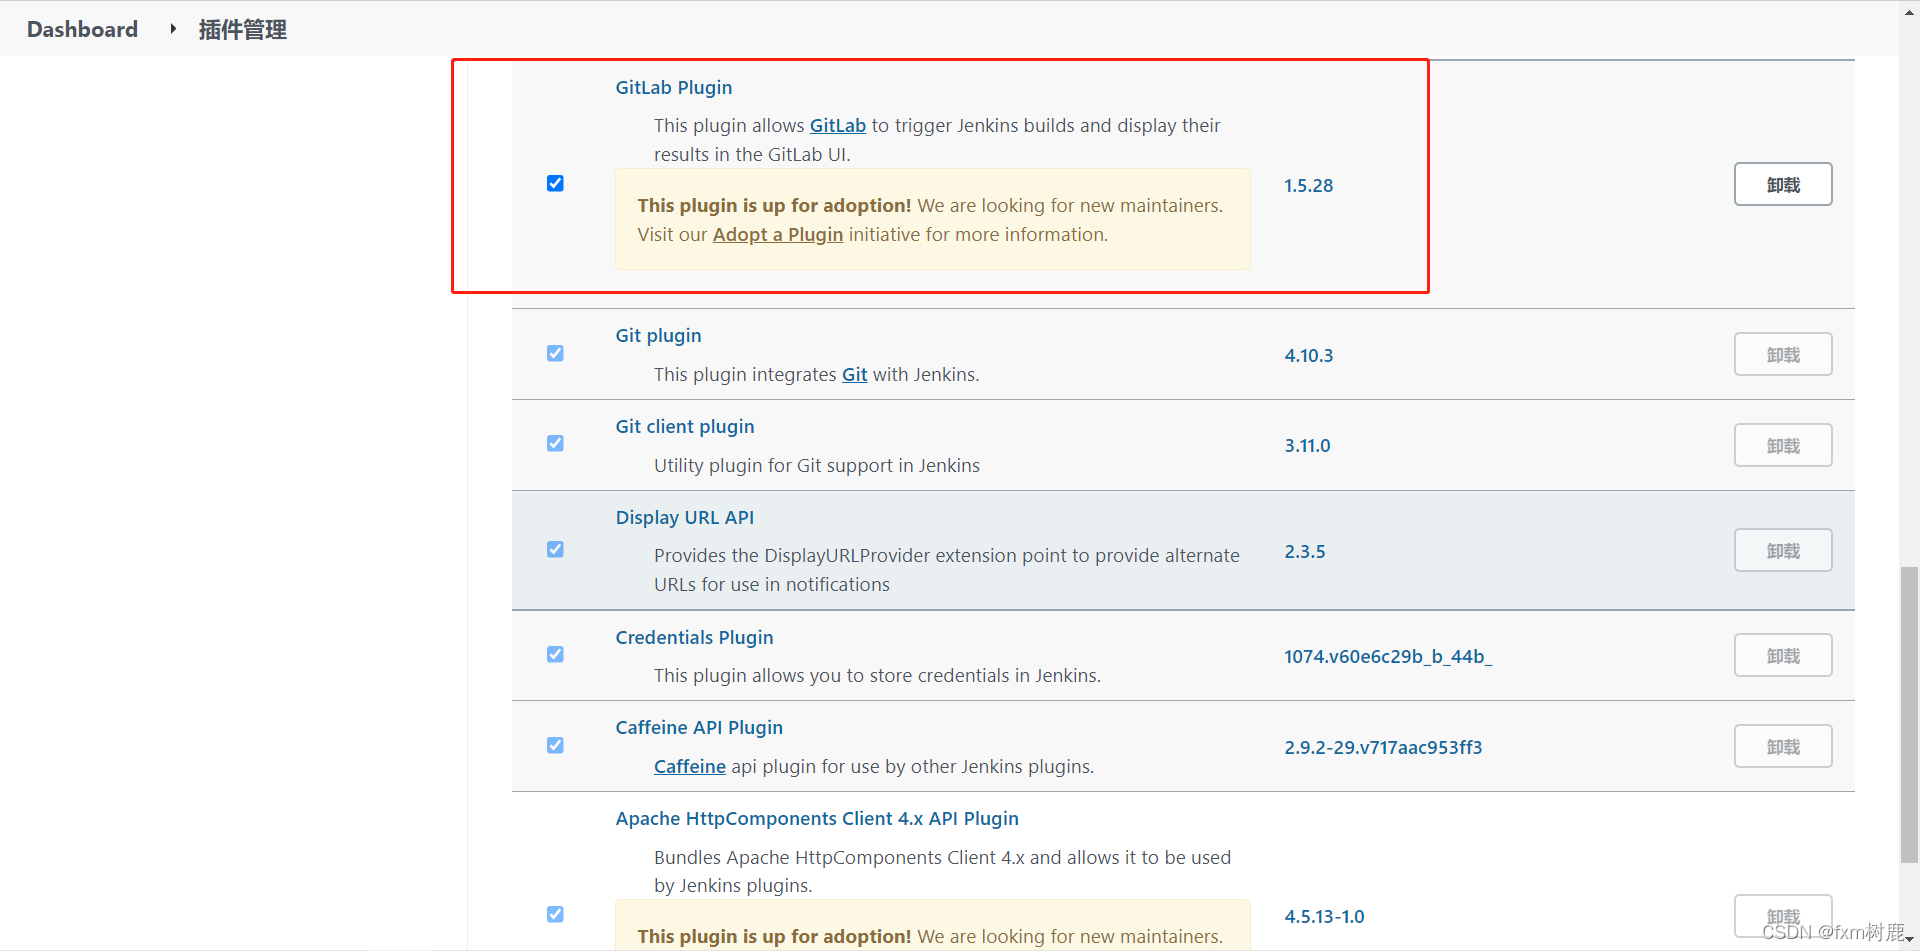Click version 4.5.13-1.0
1920x951 pixels.
click(x=1324, y=916)
